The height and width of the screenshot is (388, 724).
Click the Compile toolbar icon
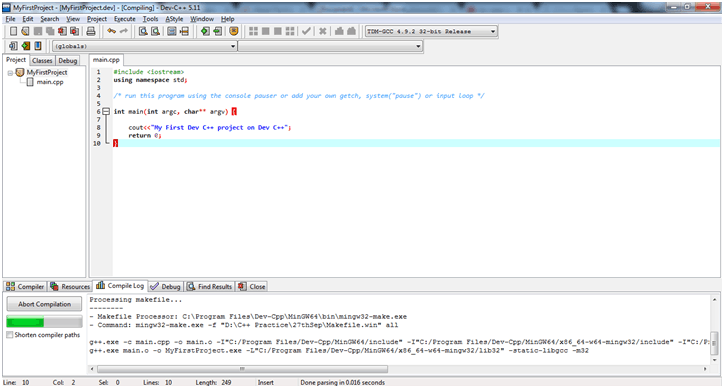click(x=253, y=31)
